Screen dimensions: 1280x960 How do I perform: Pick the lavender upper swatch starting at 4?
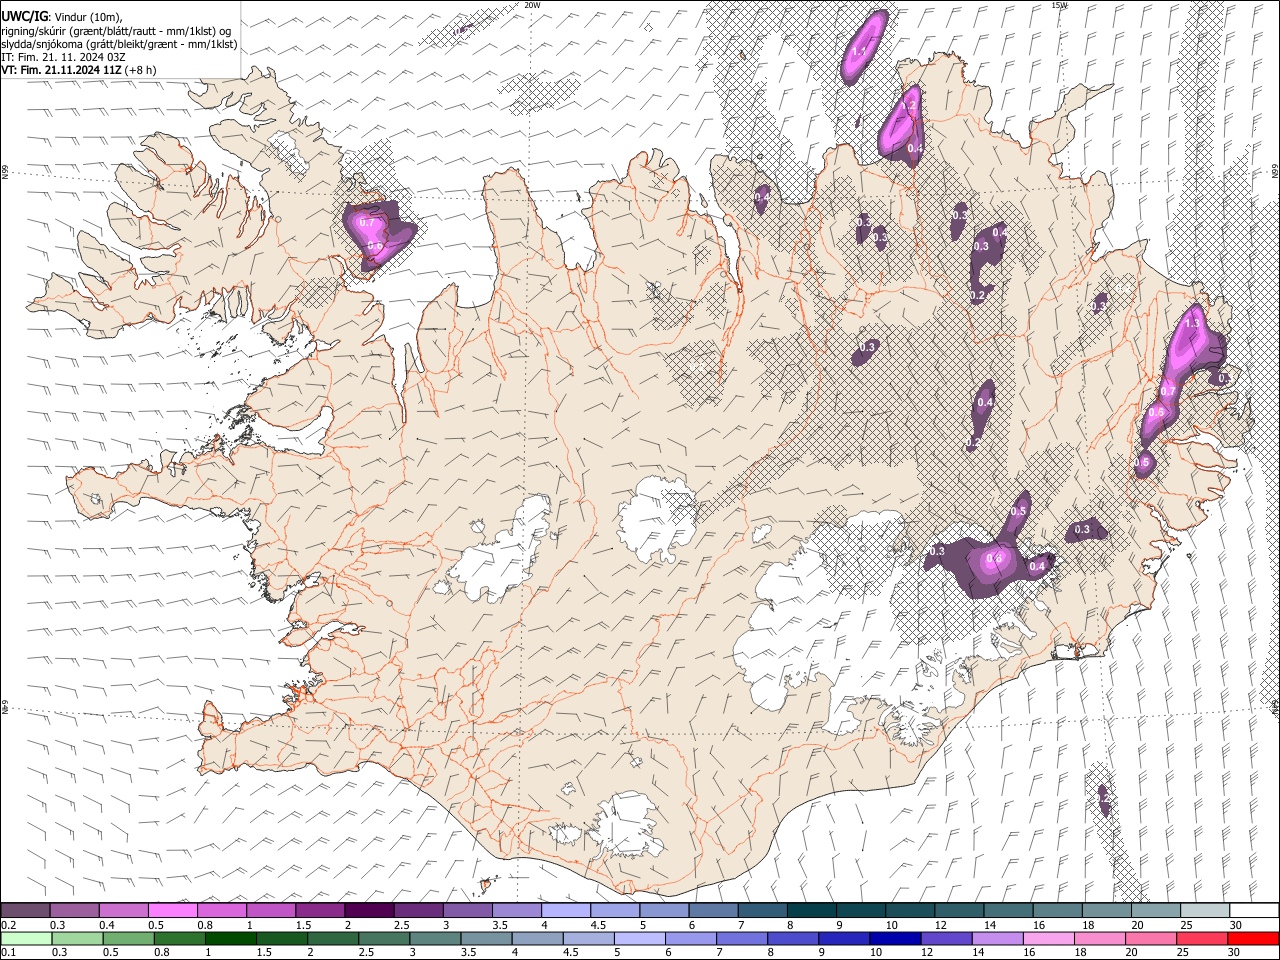point(564,911)
